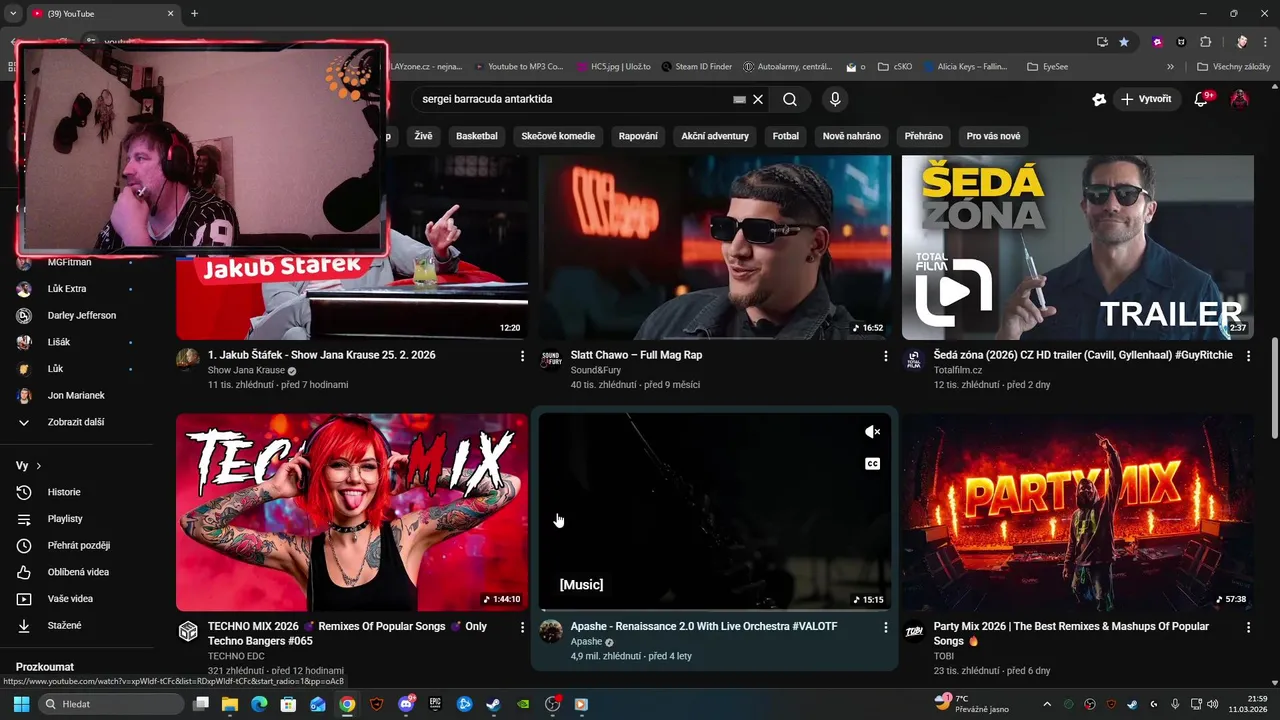Open Chrome extensions puzzle icon
This screenshot has width=1280, height=720.
(x=1205, y=42)
